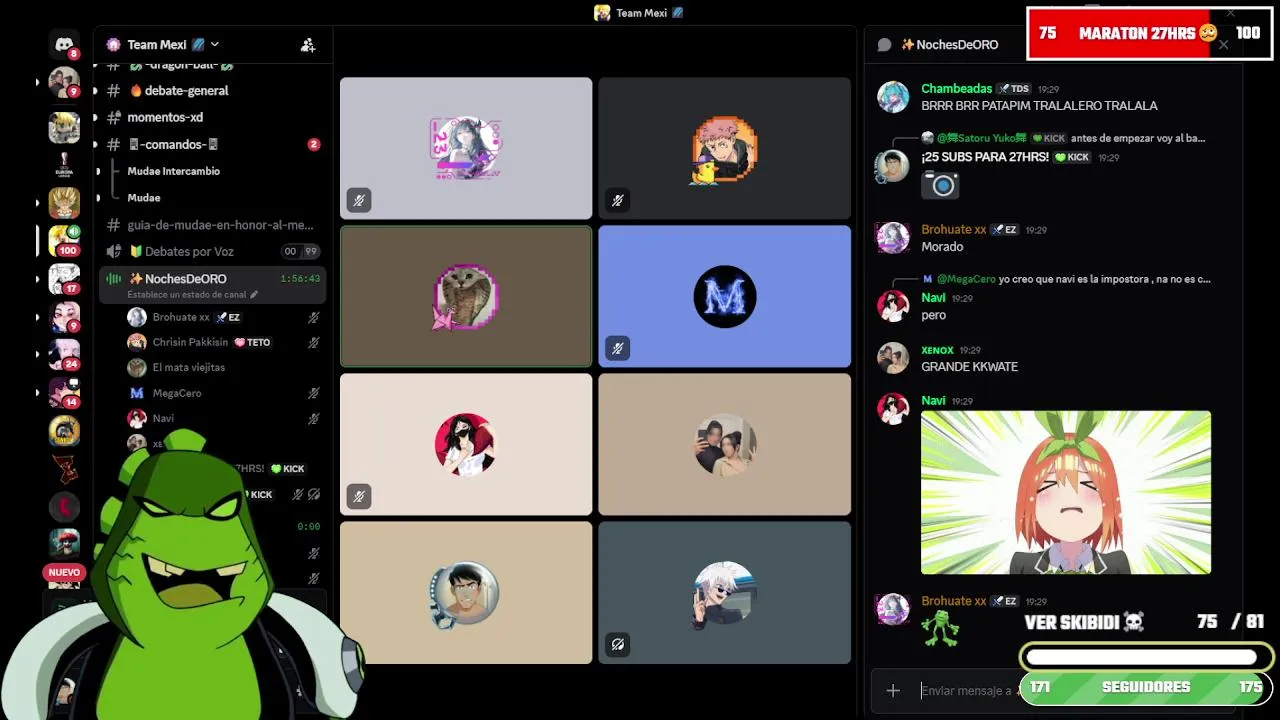The image size is (1280, 720).
Task: Open the guia-de-mudae-en-honor channel
Action: [x=220, y=225]
